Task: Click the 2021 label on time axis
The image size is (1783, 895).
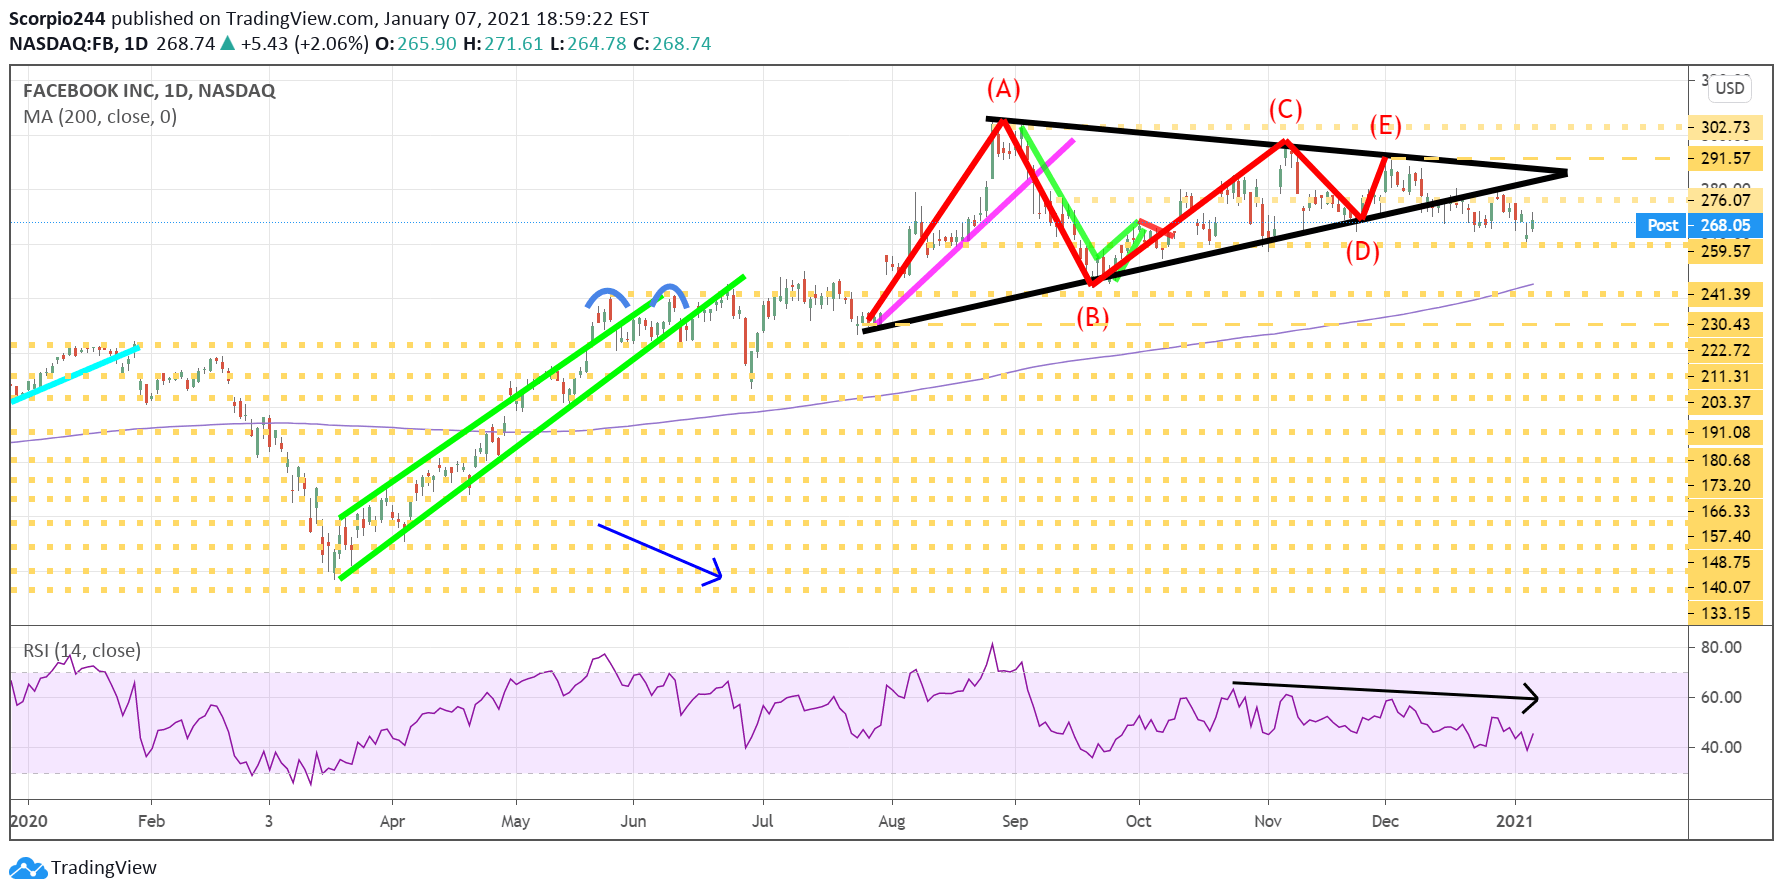Action: 1514,821
